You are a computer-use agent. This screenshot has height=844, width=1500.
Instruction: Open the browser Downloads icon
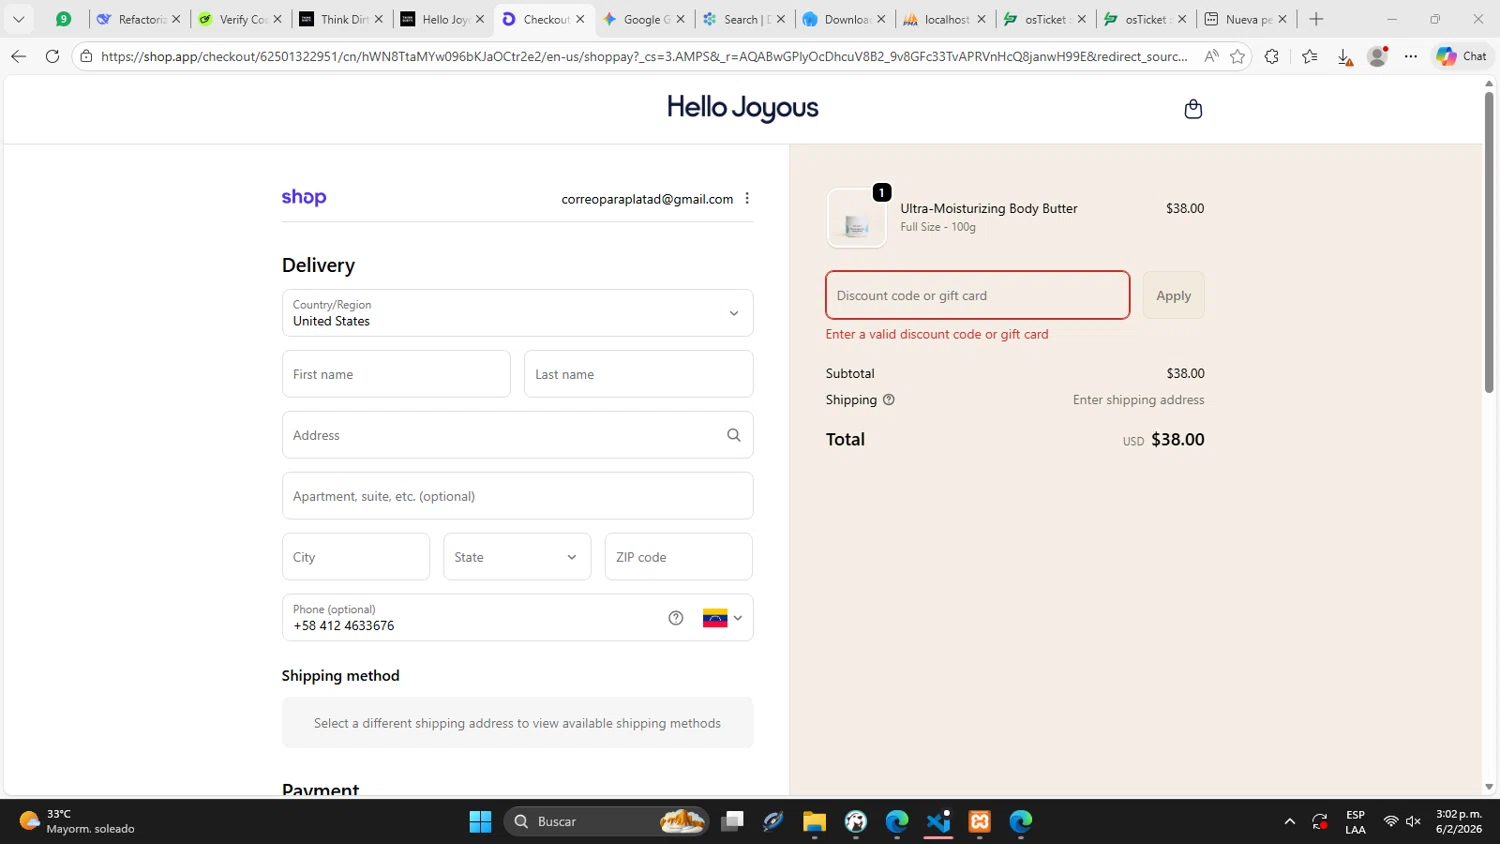pyautogui.click(x=1345, y=57)
